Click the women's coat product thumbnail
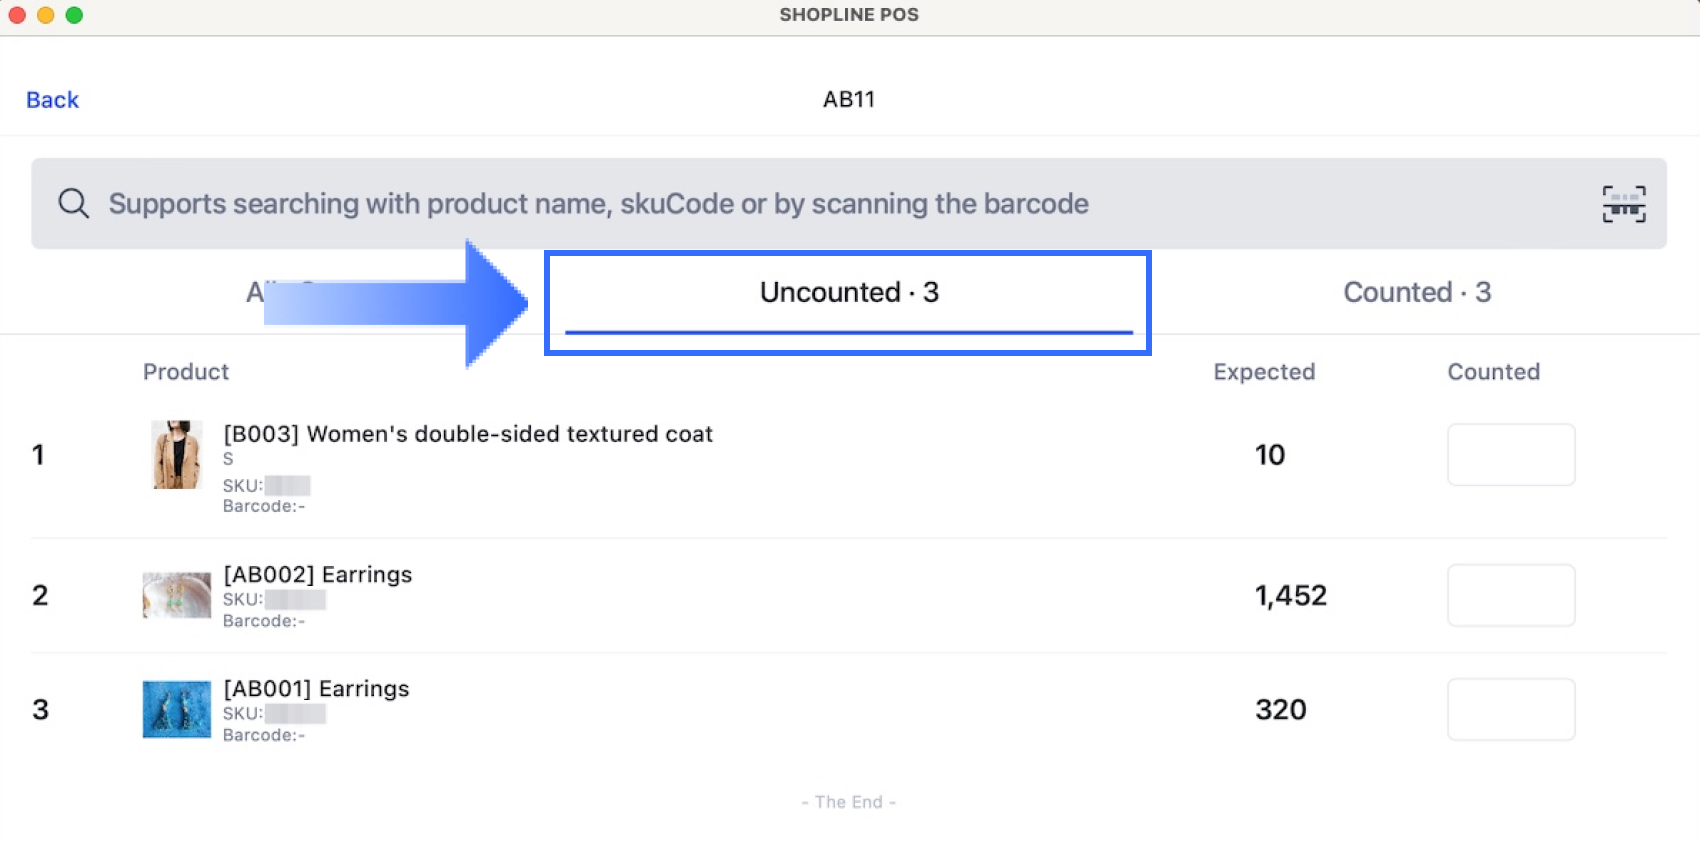 click(x=177, y=455)
